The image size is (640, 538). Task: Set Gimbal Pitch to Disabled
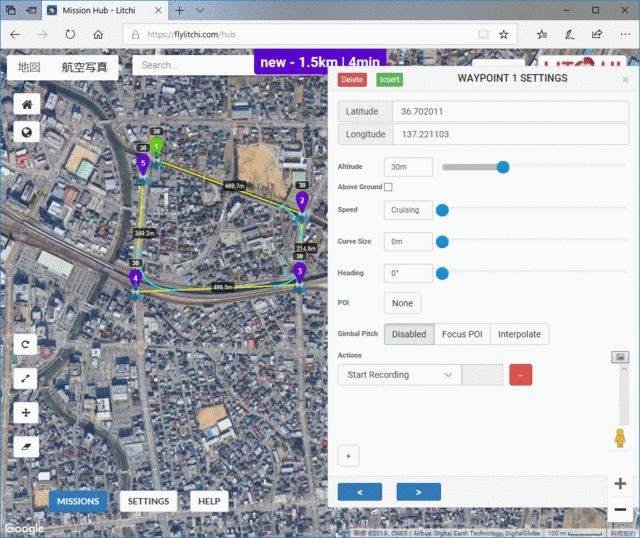[409, 334]
